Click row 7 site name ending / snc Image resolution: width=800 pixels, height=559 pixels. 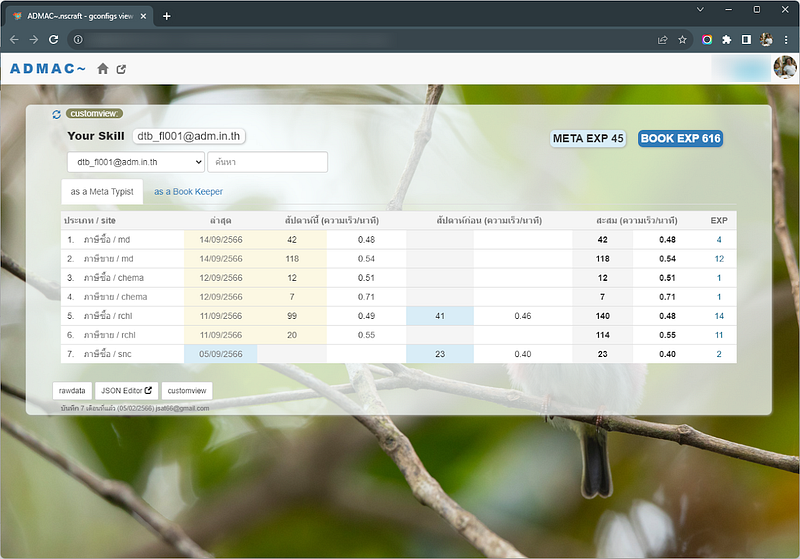point(108,354)
